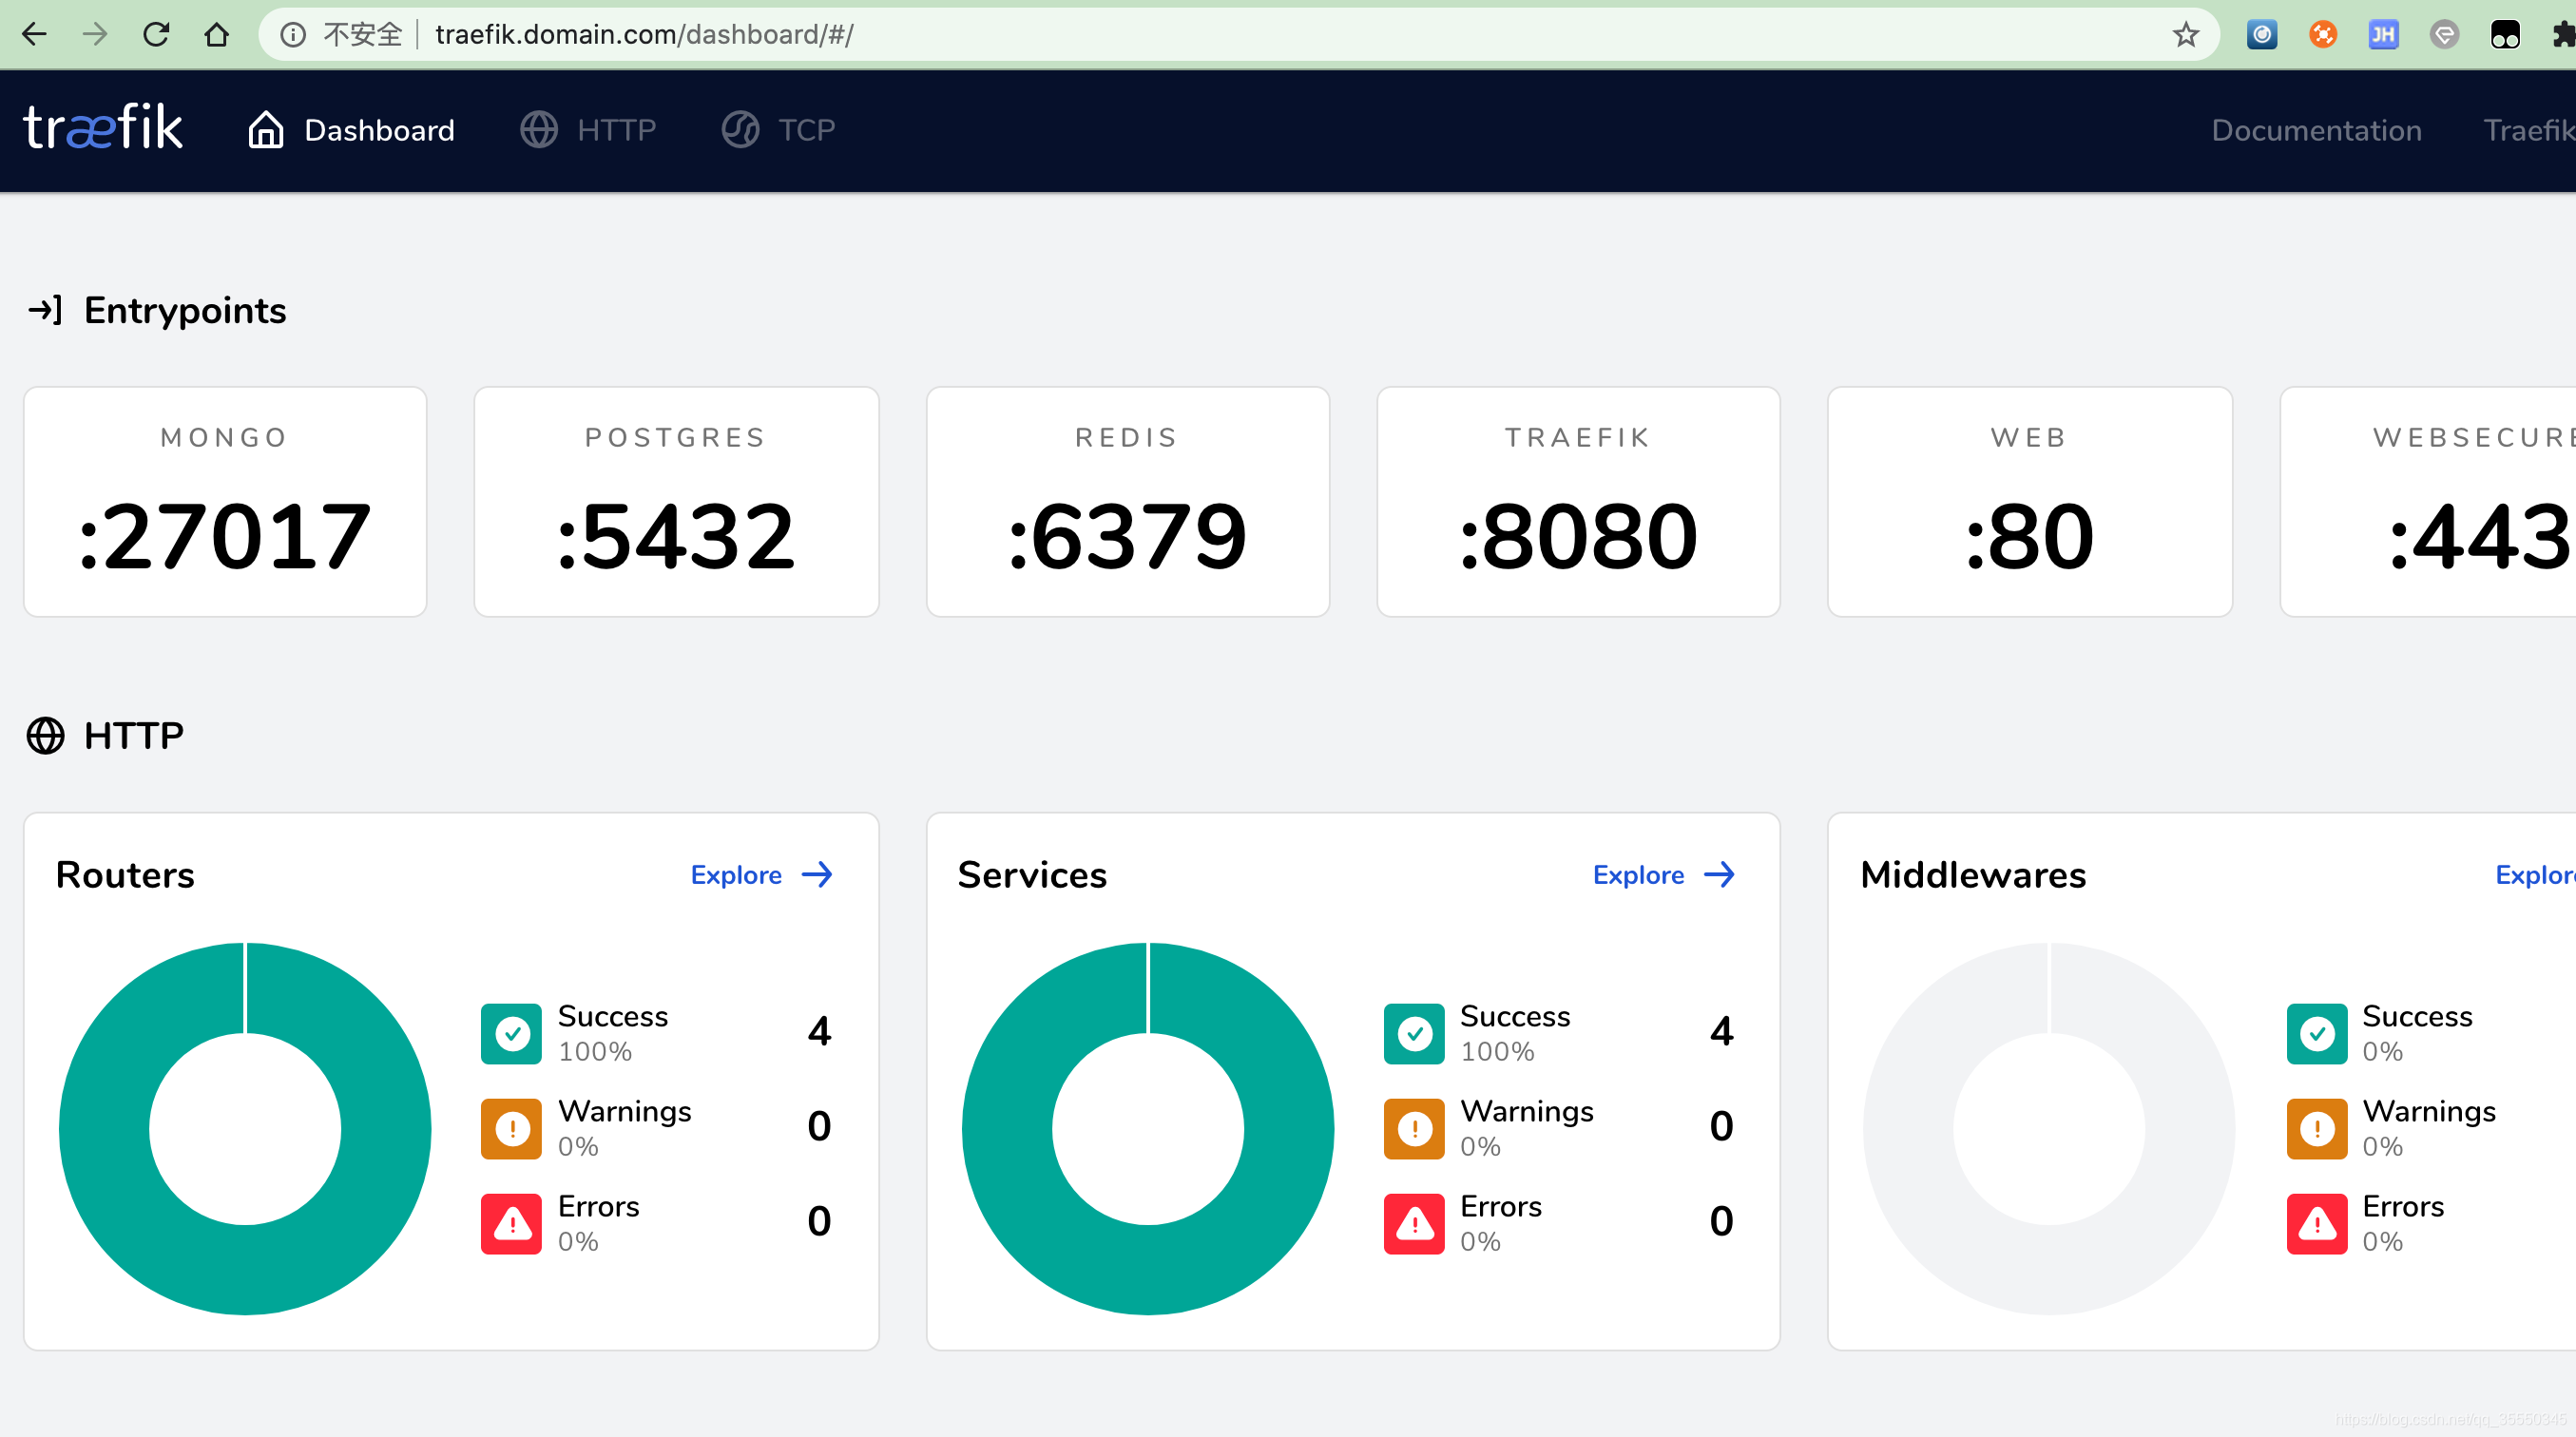The width and height of the screenshot is (2576, 1437).
Task: Click the Services Explore arrow
Action: [x=1719, y=875]
